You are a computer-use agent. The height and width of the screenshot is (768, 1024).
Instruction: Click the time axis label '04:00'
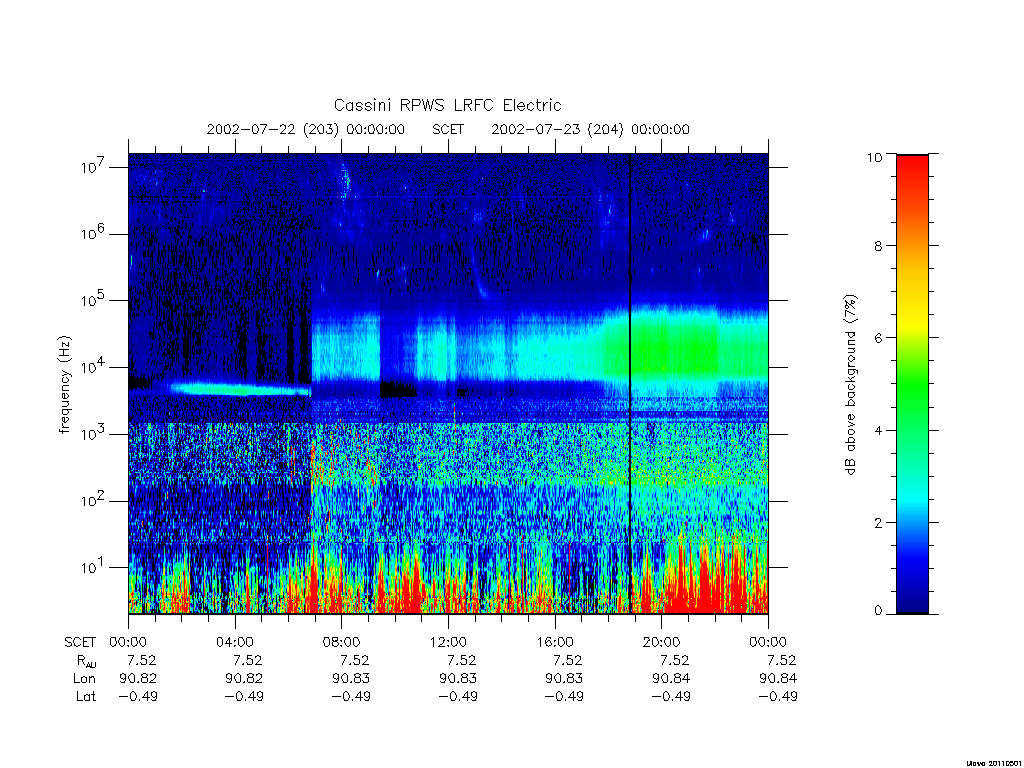coord(234,642)
